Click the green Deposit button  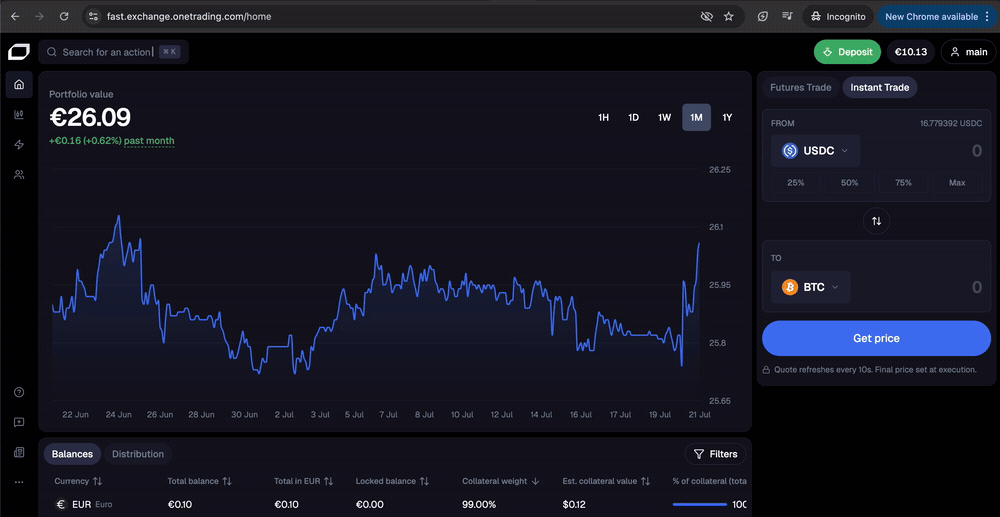pyautogui.click(x=847, y=52)
